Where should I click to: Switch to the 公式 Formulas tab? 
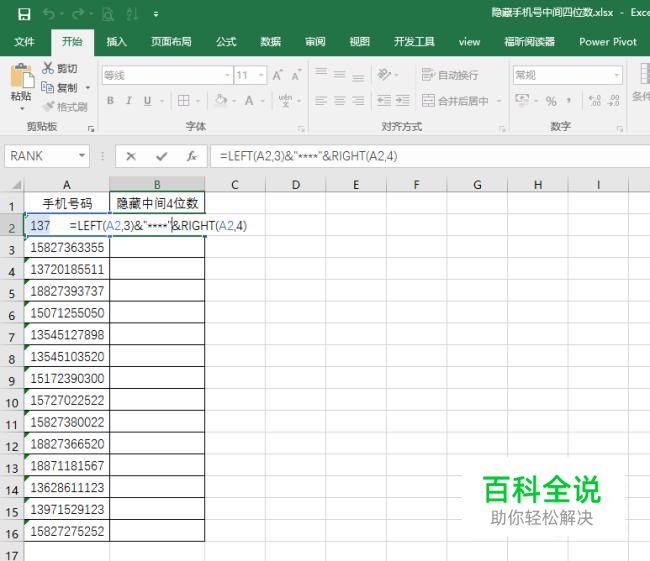tap(226, 41)
